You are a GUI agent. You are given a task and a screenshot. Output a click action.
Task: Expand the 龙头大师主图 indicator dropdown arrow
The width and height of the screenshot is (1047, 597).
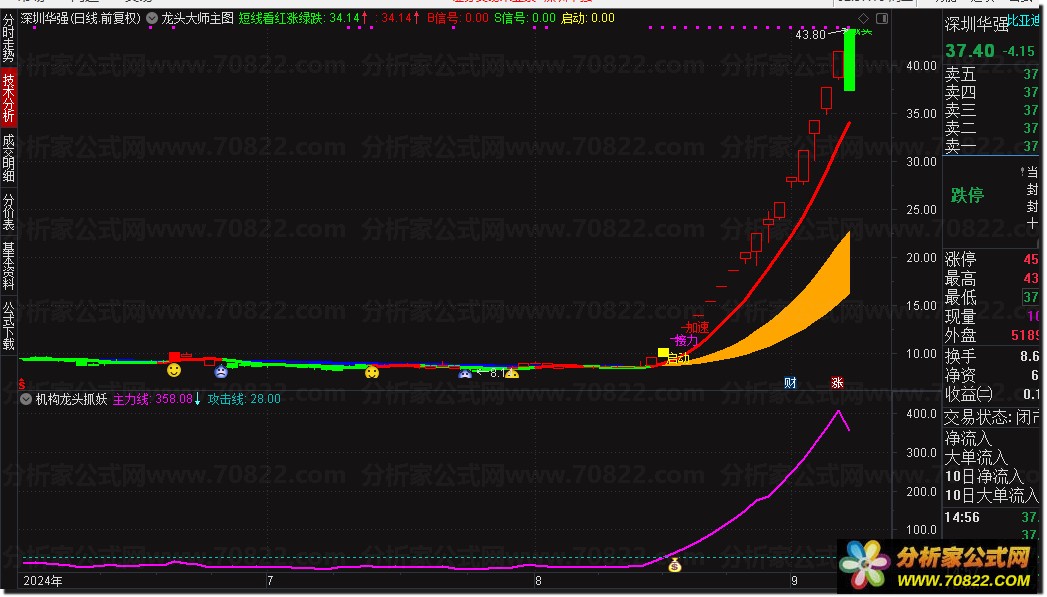point(152,18)
